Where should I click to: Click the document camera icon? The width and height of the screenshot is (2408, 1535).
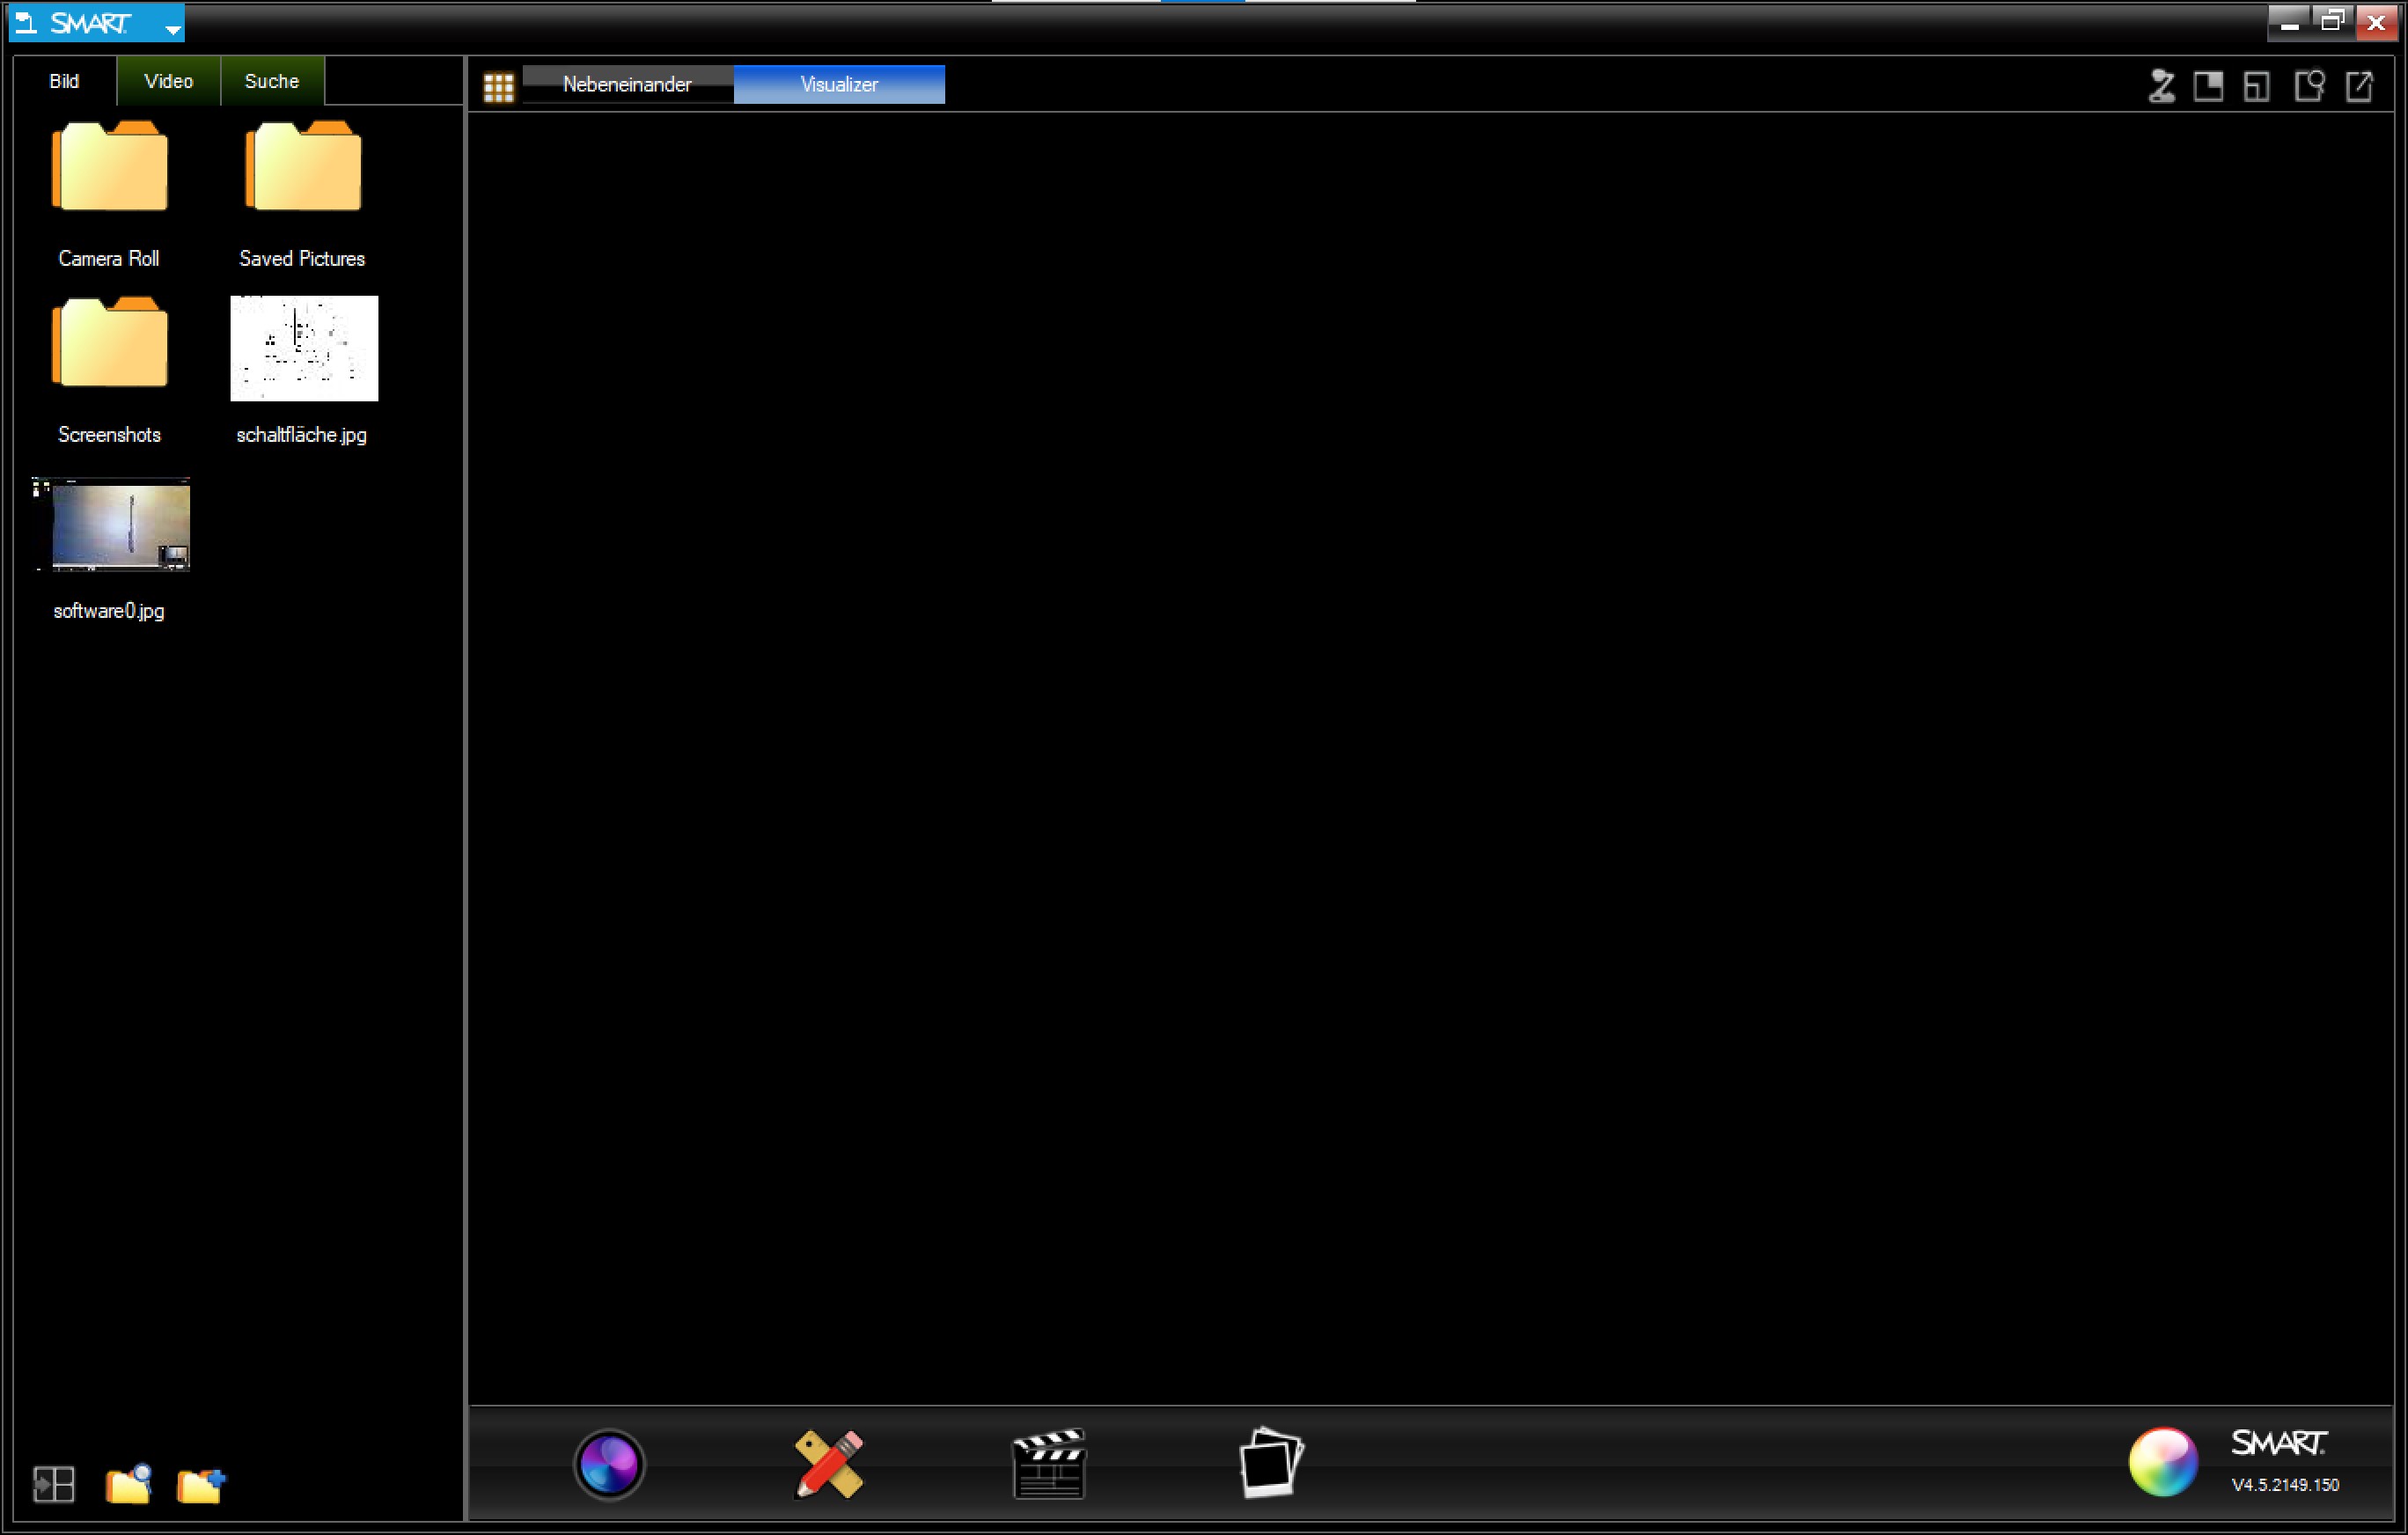[2162, 86]
